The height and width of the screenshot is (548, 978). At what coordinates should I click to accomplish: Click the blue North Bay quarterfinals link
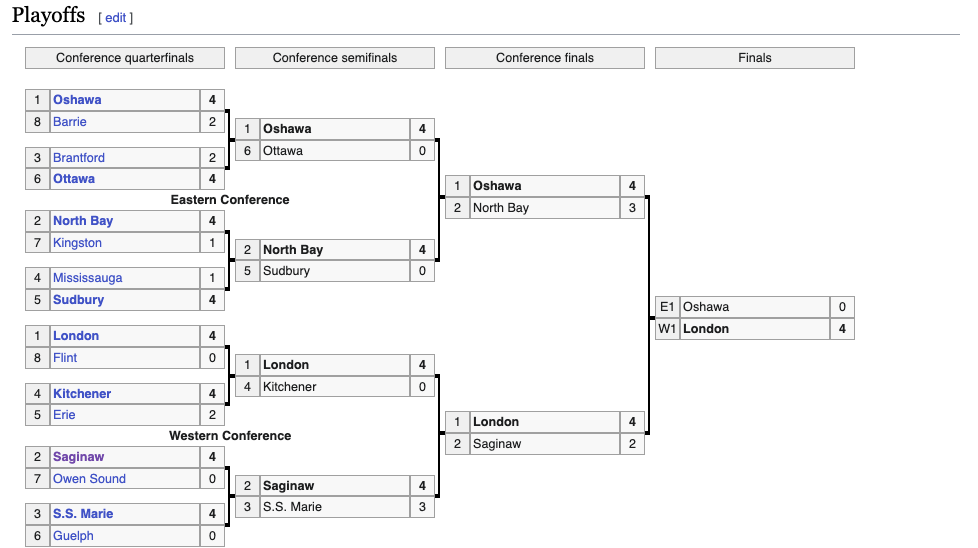tap(83, 221)
